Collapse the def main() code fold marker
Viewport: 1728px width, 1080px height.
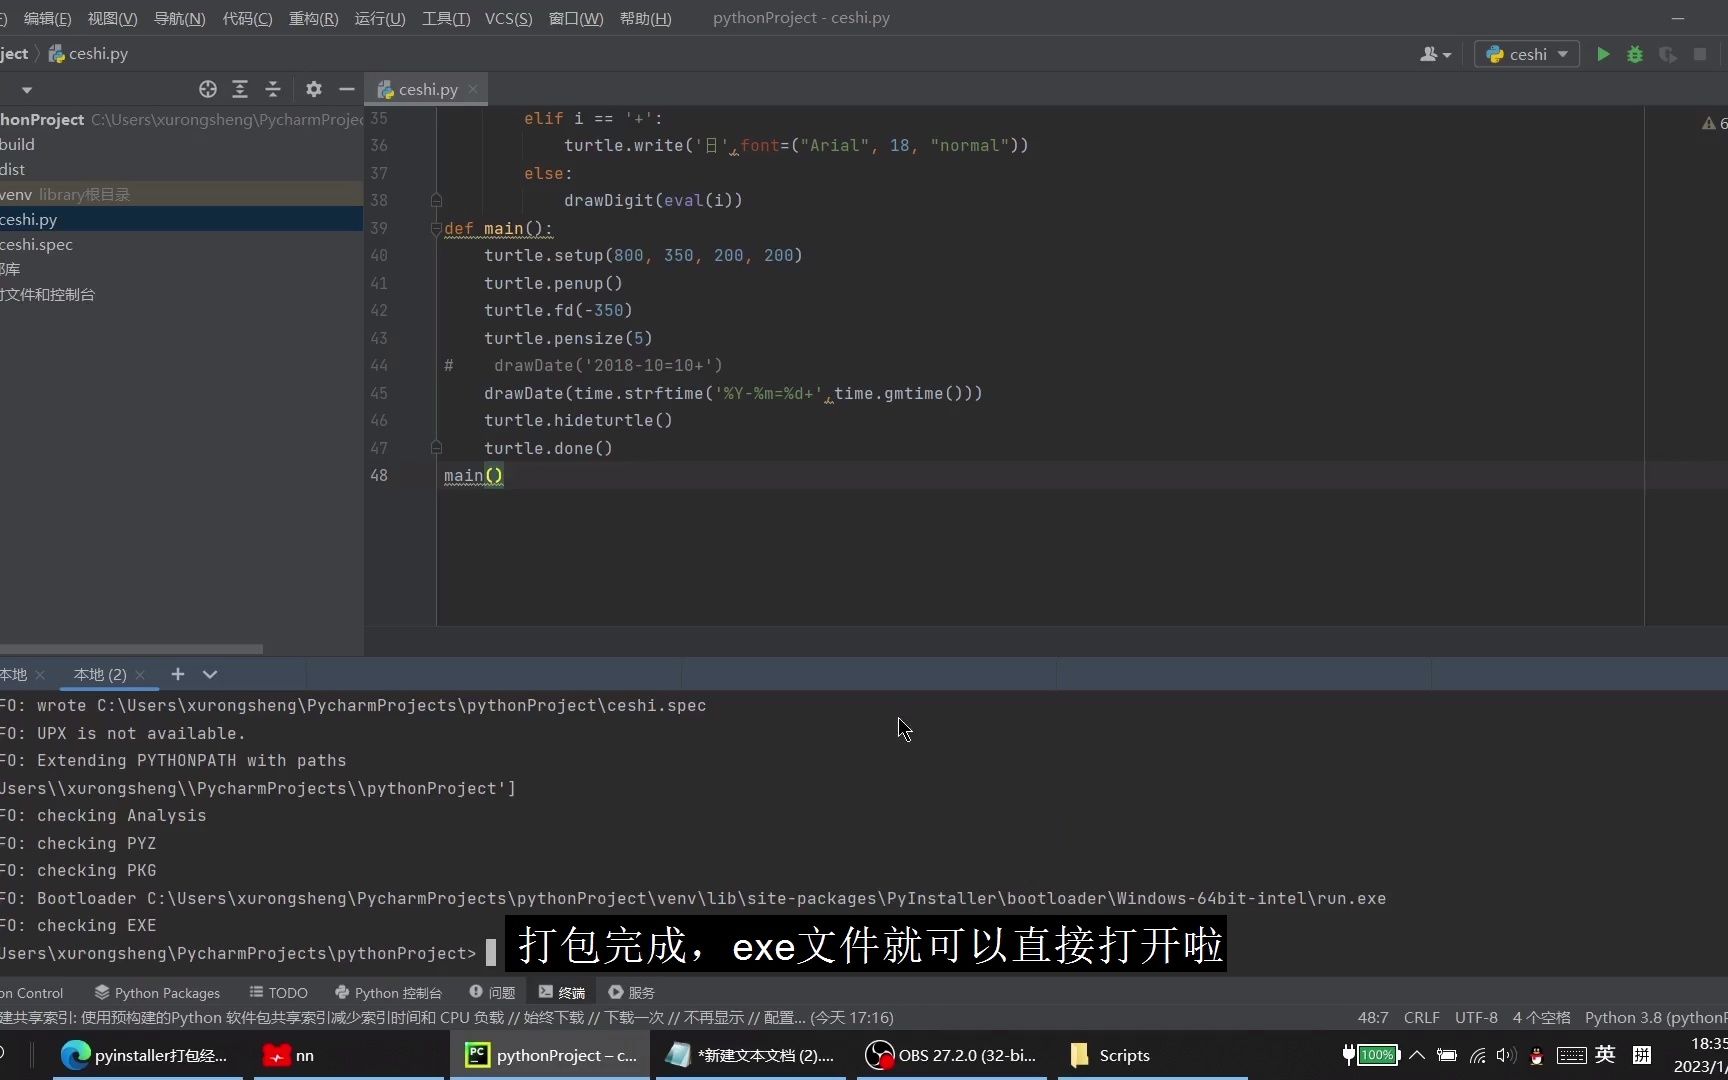pyautogui.click(x=435, y=229)
